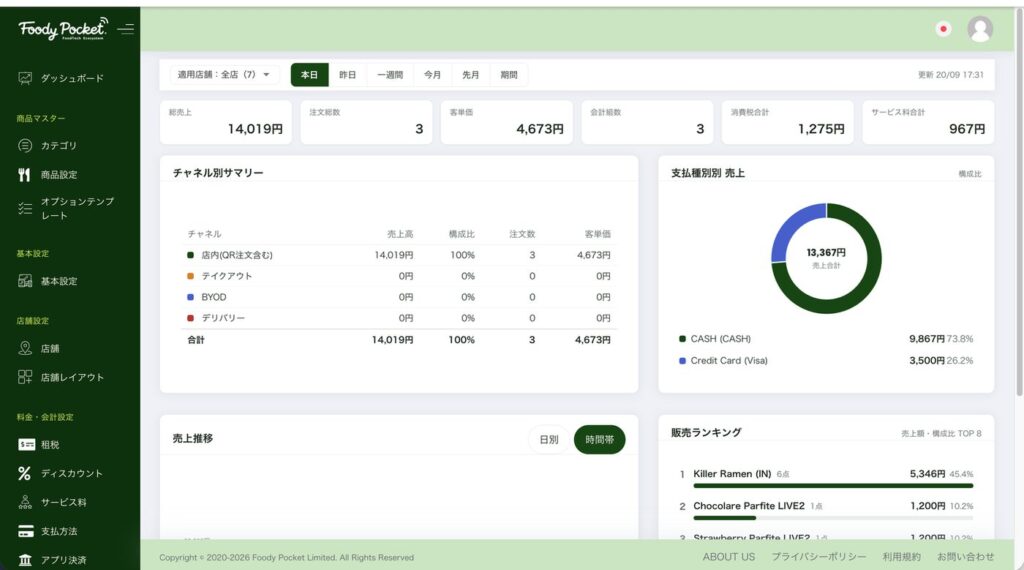Switch sales trend to 日別 view
The height and width of the screenshot is (570, 1024).
point(549,439)
